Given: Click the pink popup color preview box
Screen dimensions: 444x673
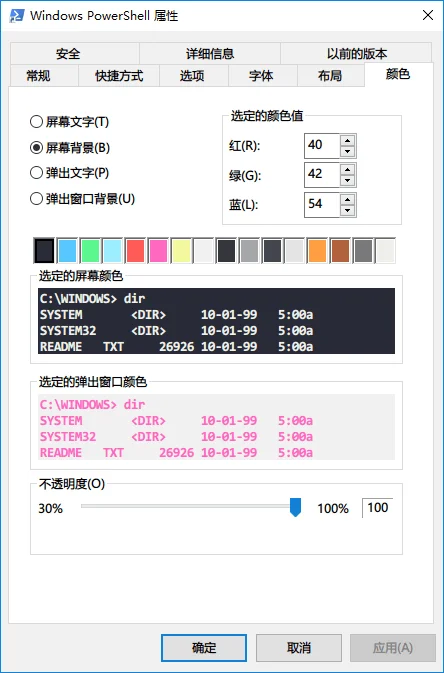Looking at the screenshot, I should point(216,427).
